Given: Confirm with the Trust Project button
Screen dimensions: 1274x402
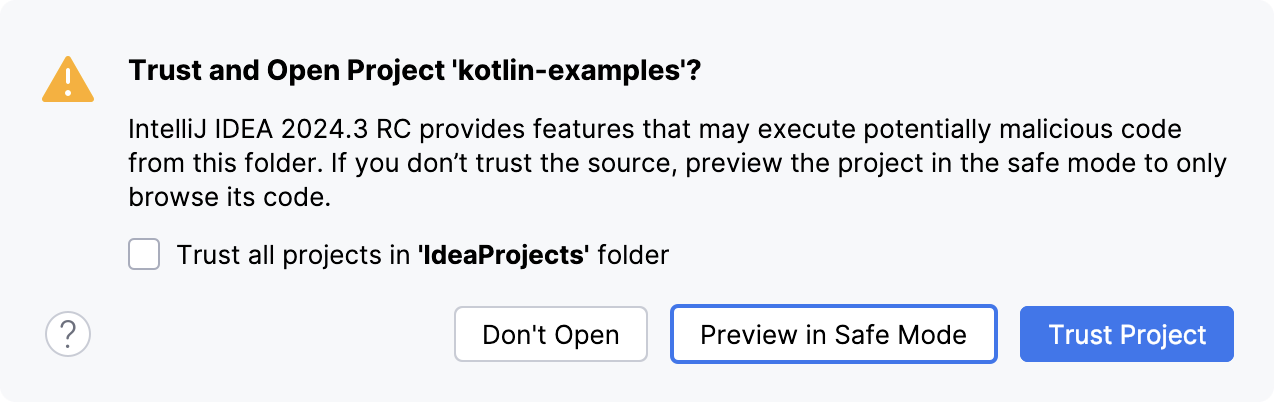Looking at the screenshot, I should [1127, 334].
